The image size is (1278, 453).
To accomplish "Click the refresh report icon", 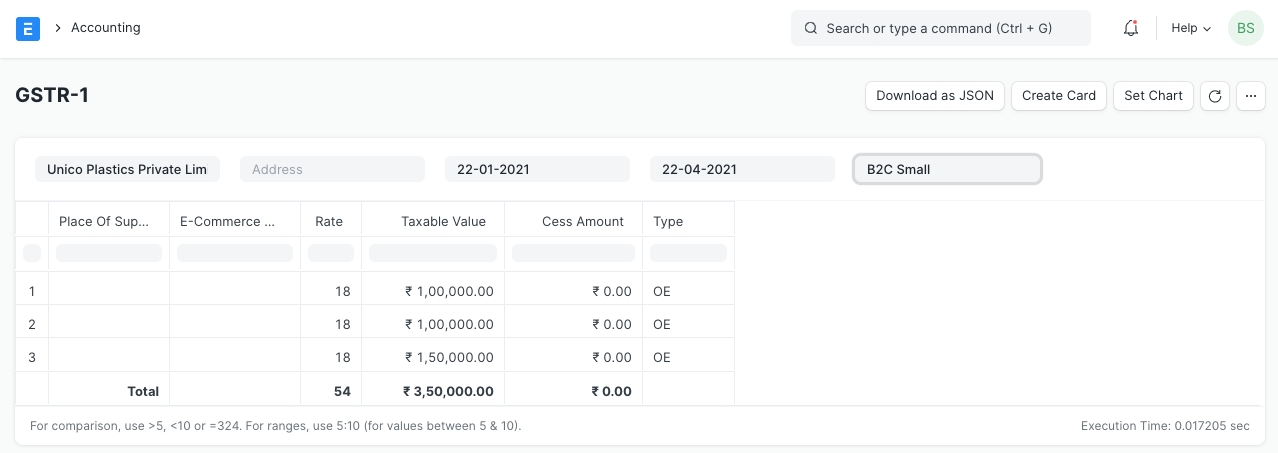I will coord(1215,96).
